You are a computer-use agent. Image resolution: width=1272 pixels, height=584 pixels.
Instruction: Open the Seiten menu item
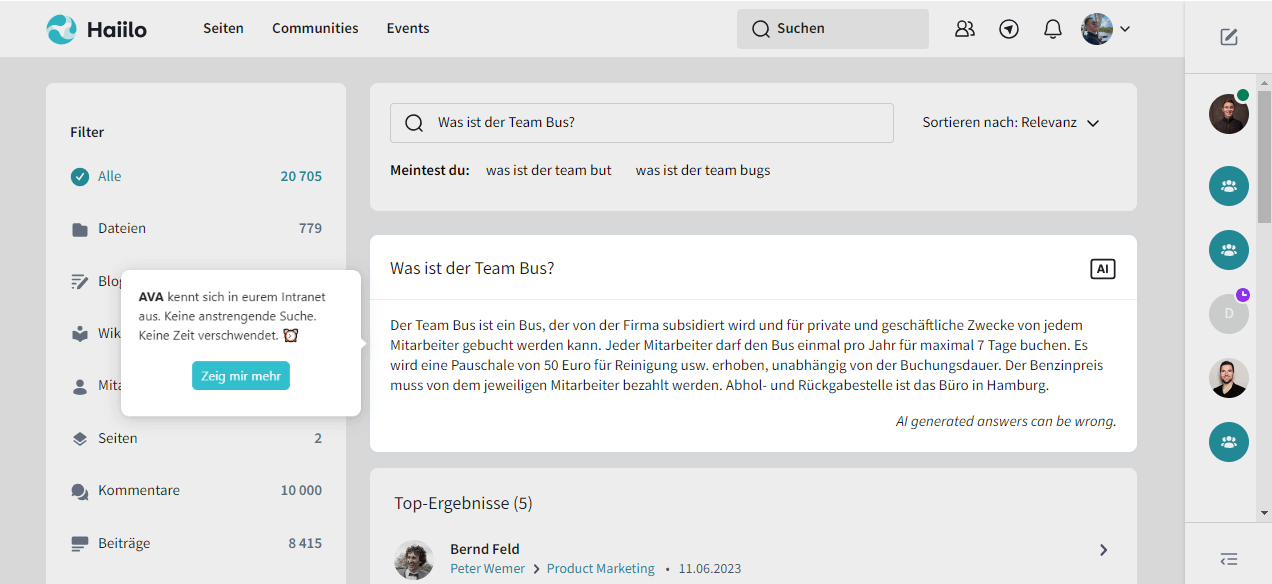tap(223, 29)
